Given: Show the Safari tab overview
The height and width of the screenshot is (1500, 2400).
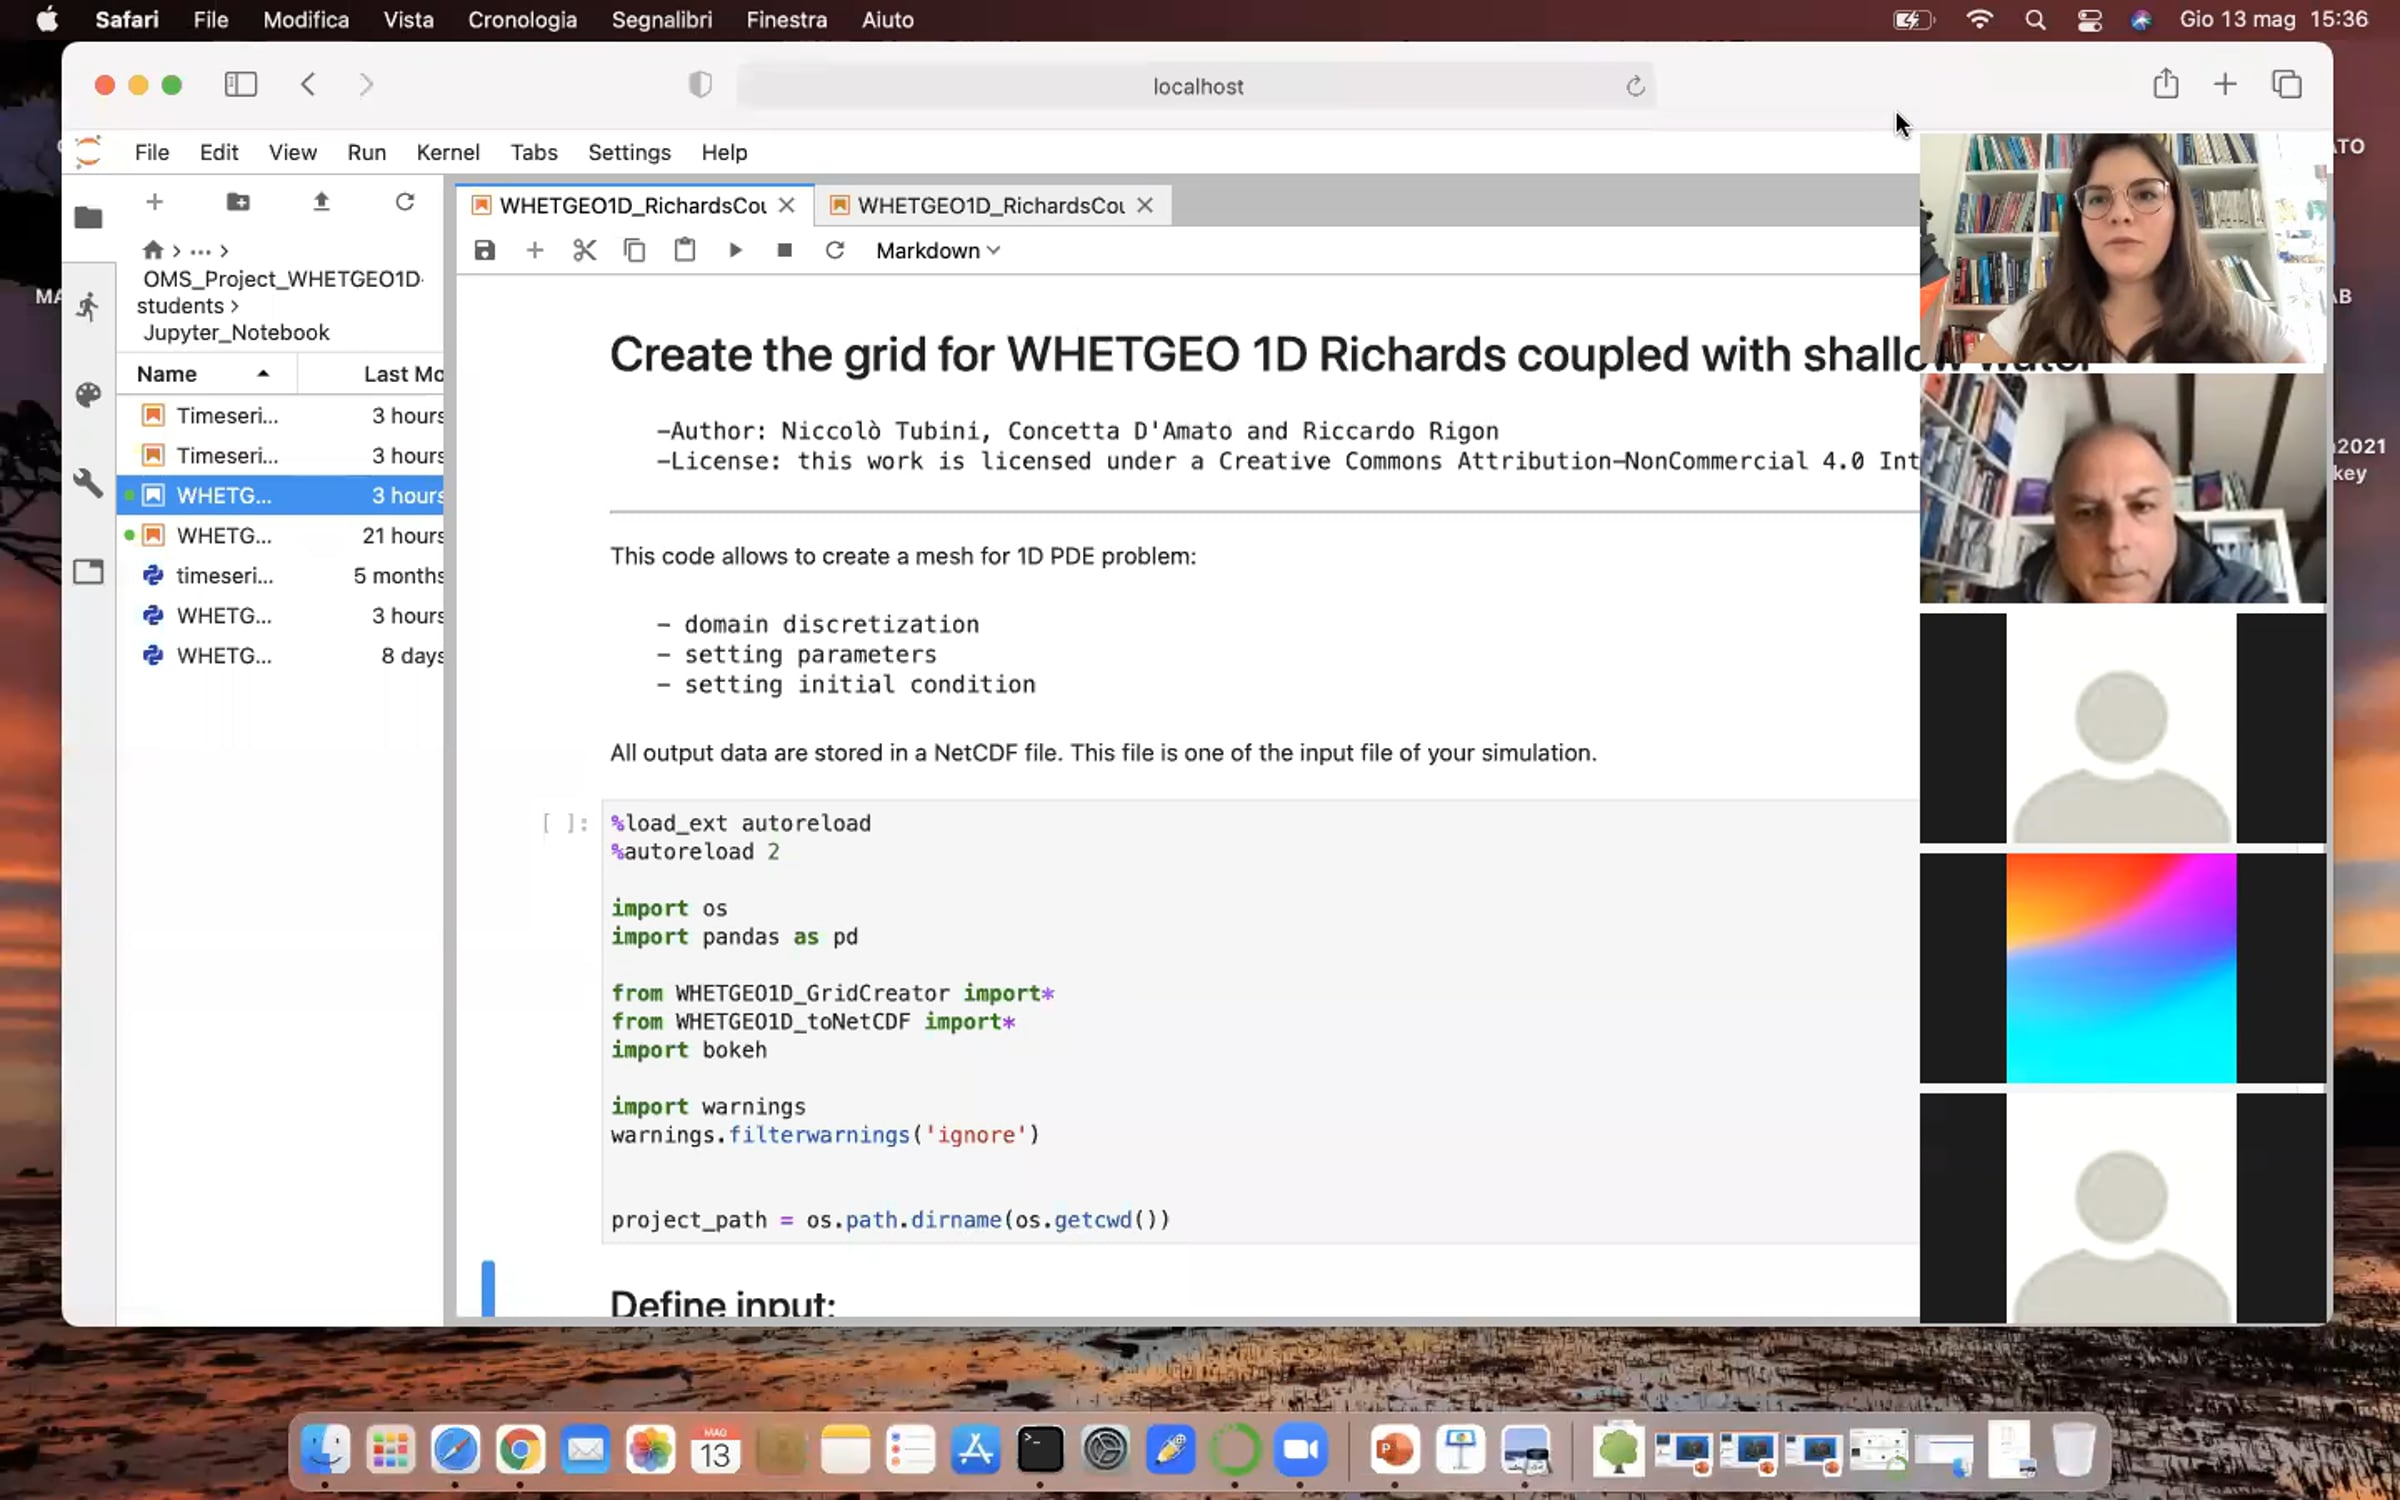Looking at the screenshot, I should [x=2287, y=84].
